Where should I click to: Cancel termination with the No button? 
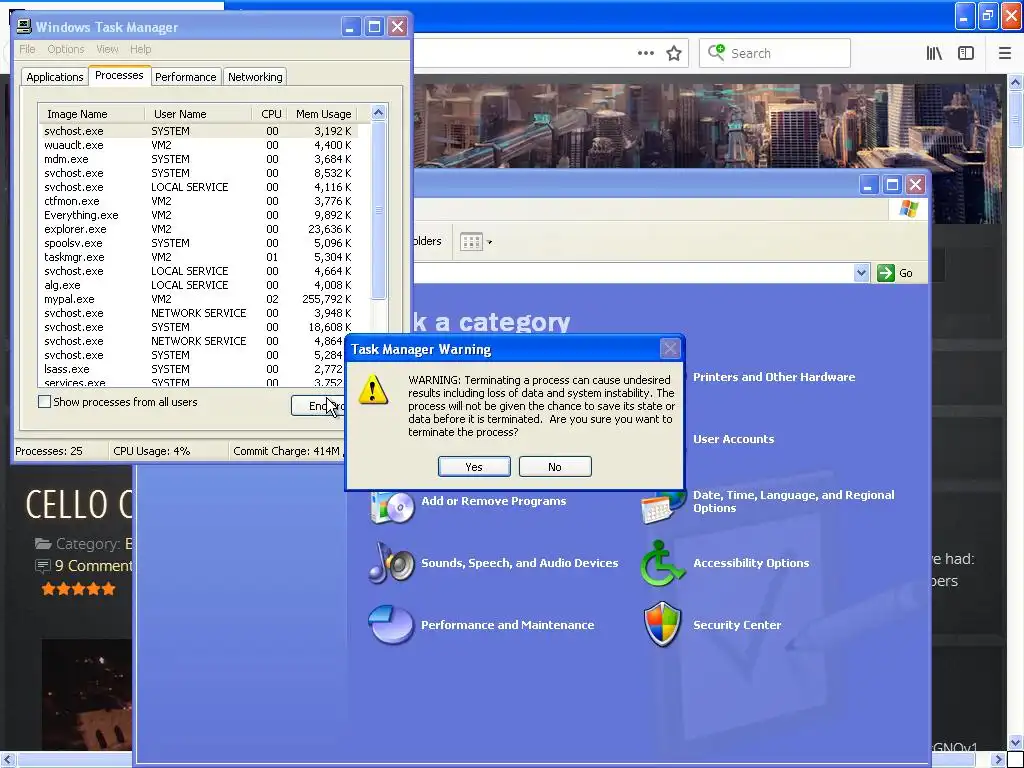pyautogui.click(x=555, y=467)
